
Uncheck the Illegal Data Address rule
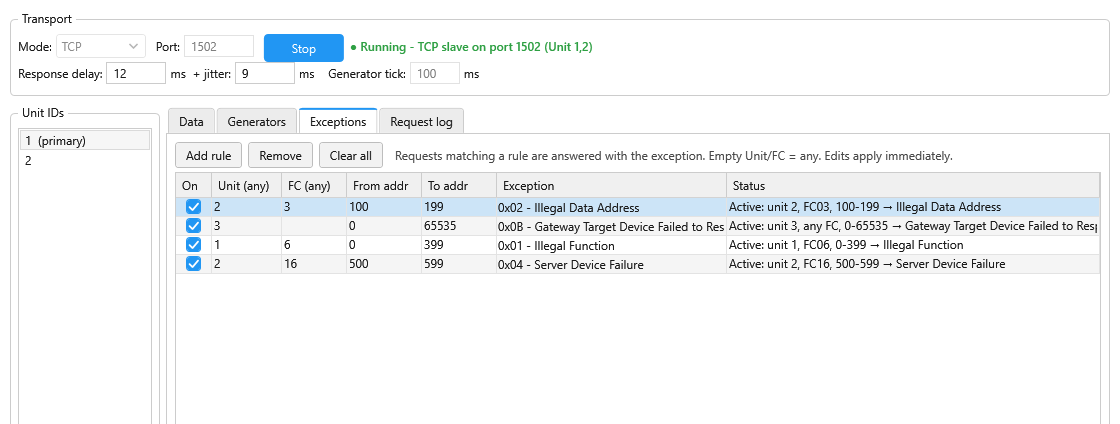coord(194,207)
